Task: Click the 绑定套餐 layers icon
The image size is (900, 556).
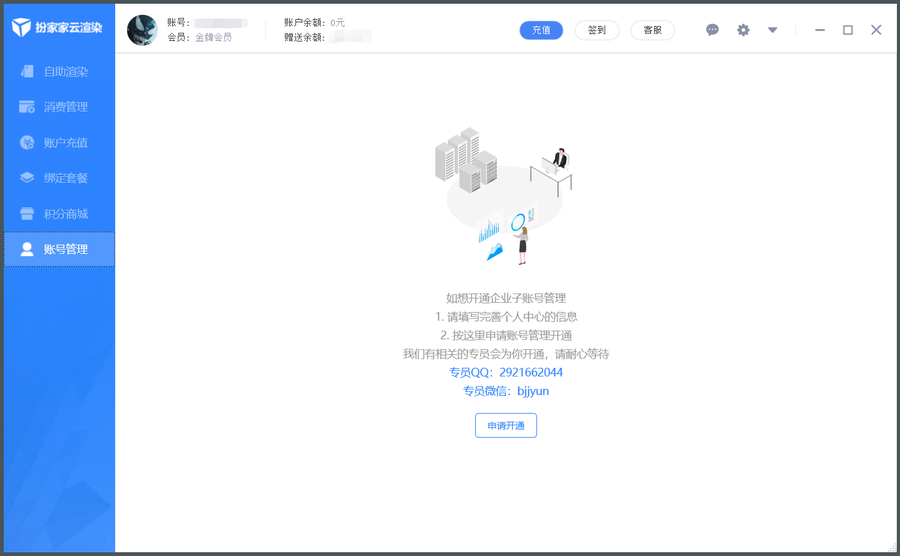Action: pos(27,178)
